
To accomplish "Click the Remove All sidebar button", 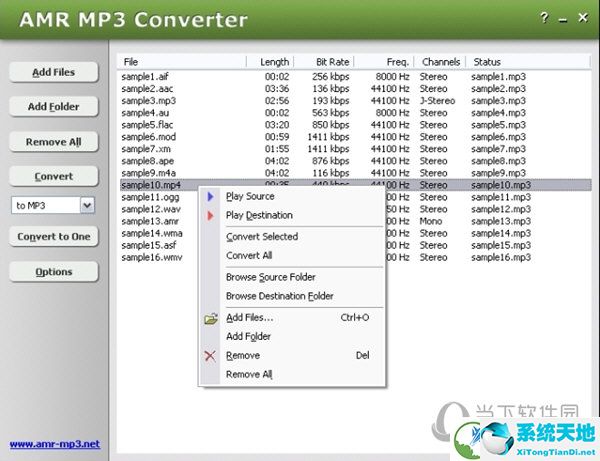I will [54, 142].
